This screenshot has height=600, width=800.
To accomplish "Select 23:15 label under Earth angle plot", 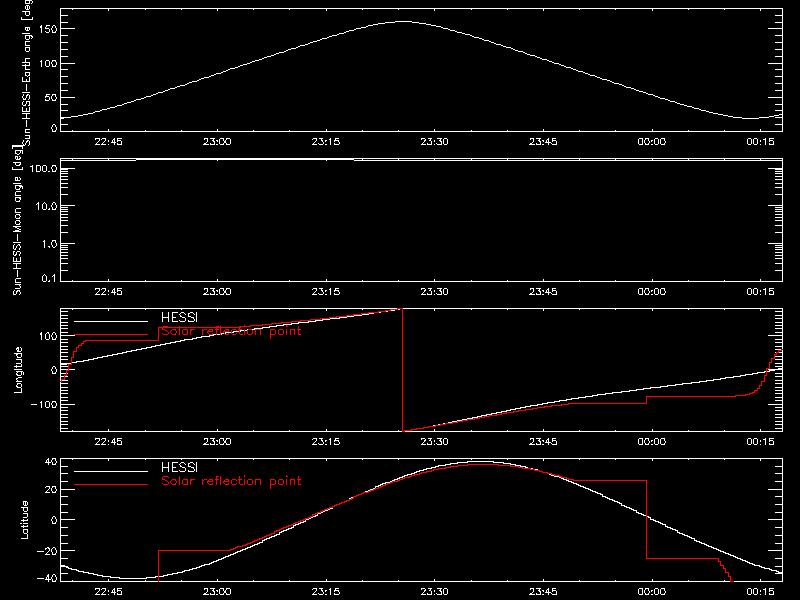I will click(x=326, y=142).
